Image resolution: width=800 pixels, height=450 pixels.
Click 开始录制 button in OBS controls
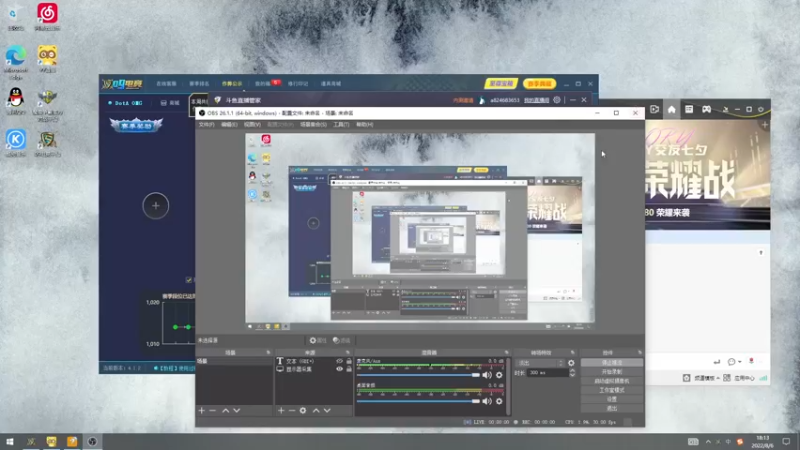click(612, 372)
